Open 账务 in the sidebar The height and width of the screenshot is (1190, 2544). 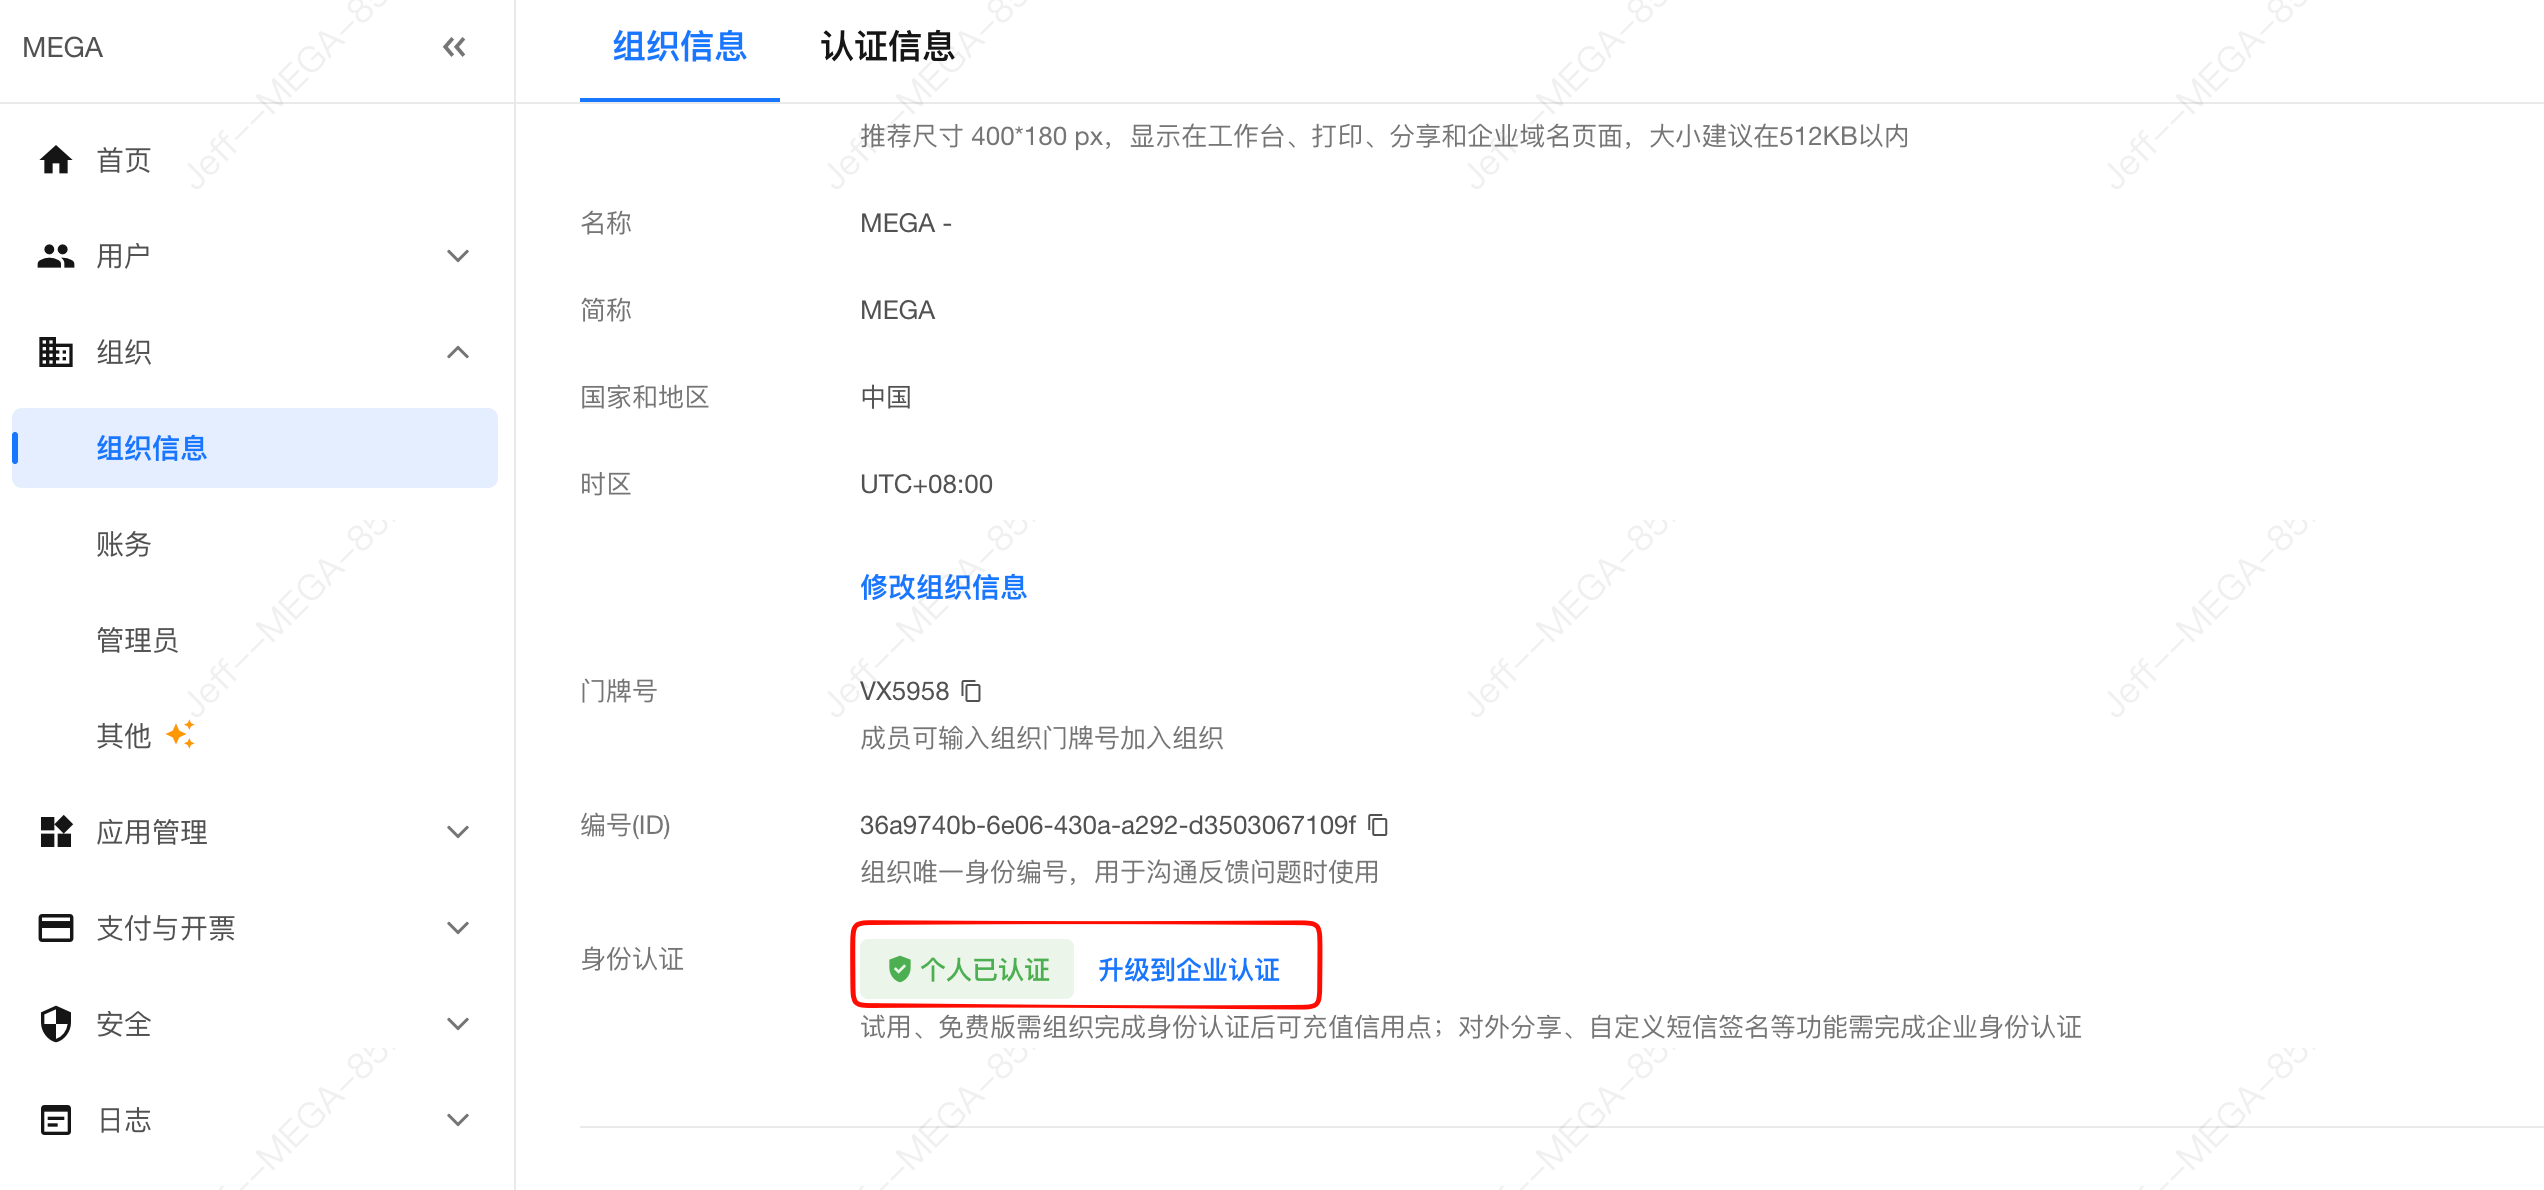(x=124, y=544)
